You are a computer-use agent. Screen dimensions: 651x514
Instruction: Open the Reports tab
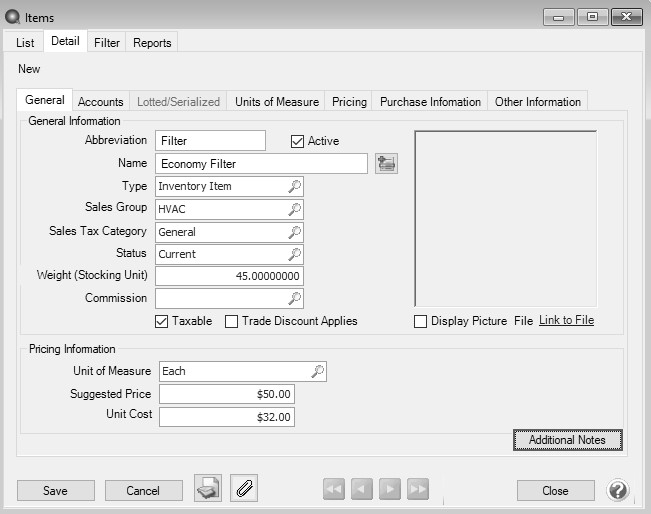152,43
